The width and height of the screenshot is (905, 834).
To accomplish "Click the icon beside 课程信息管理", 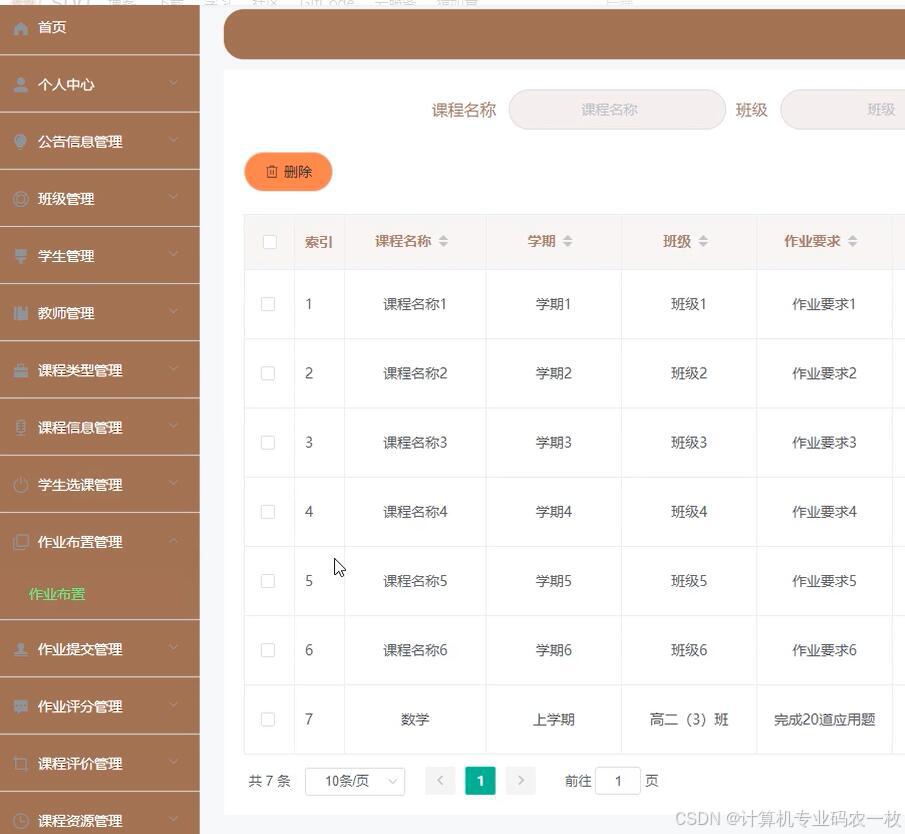I will [x=21, y=428].
